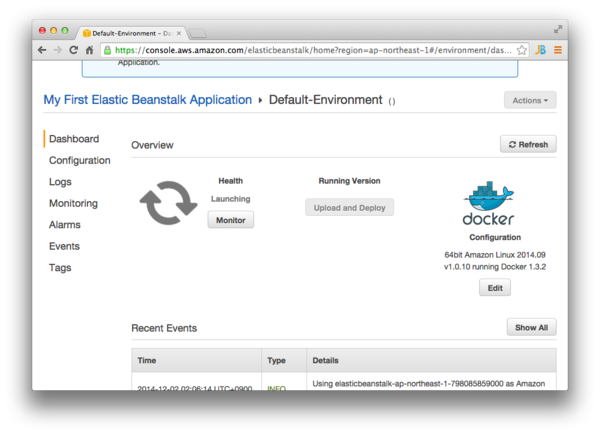Click the Type column header
This screenshot has width=600, height=435.
coord(284,360)
